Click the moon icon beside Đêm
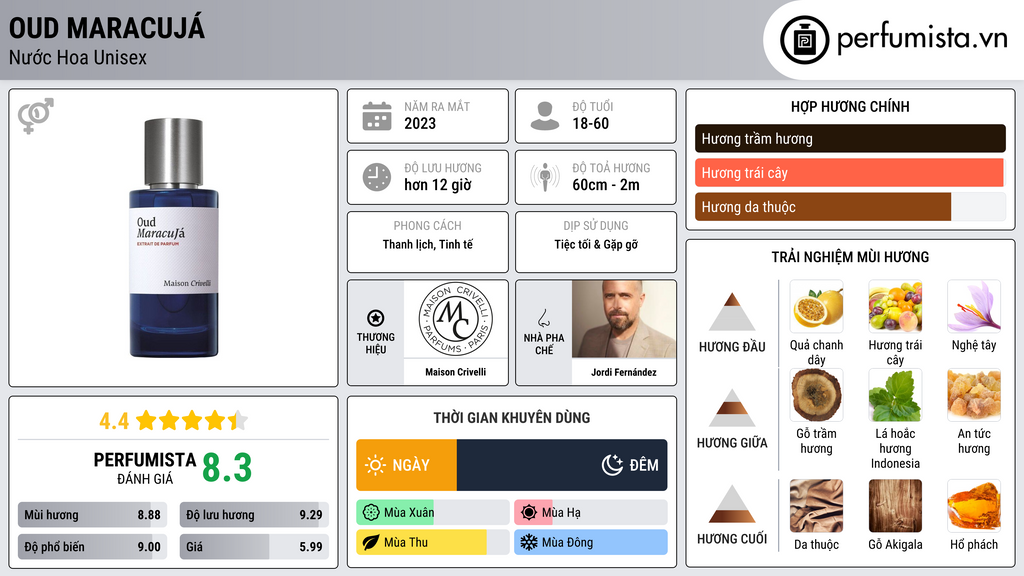The image size is (1024, 576). [612, 465]
